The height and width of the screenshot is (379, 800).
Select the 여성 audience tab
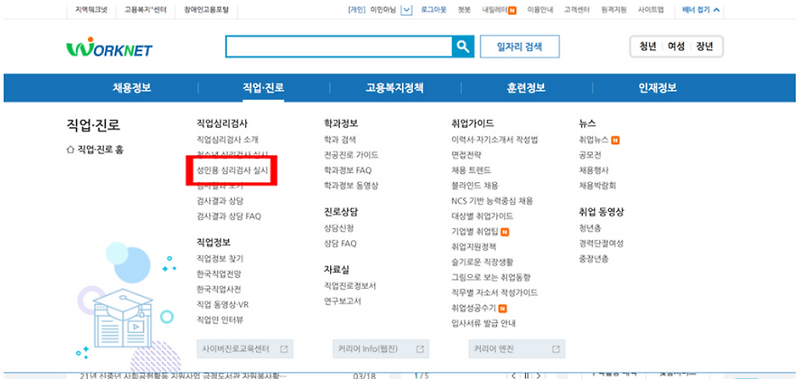[676, 47]
